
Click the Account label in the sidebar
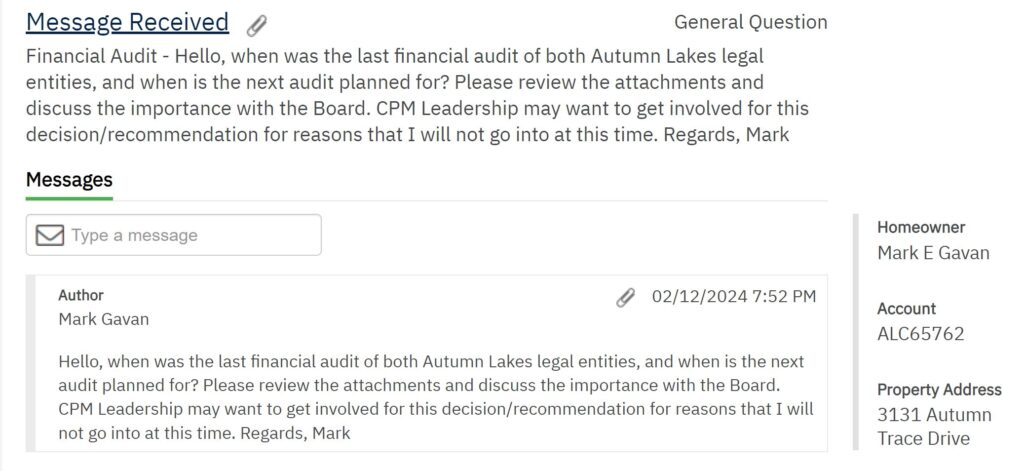click(906, 308)
